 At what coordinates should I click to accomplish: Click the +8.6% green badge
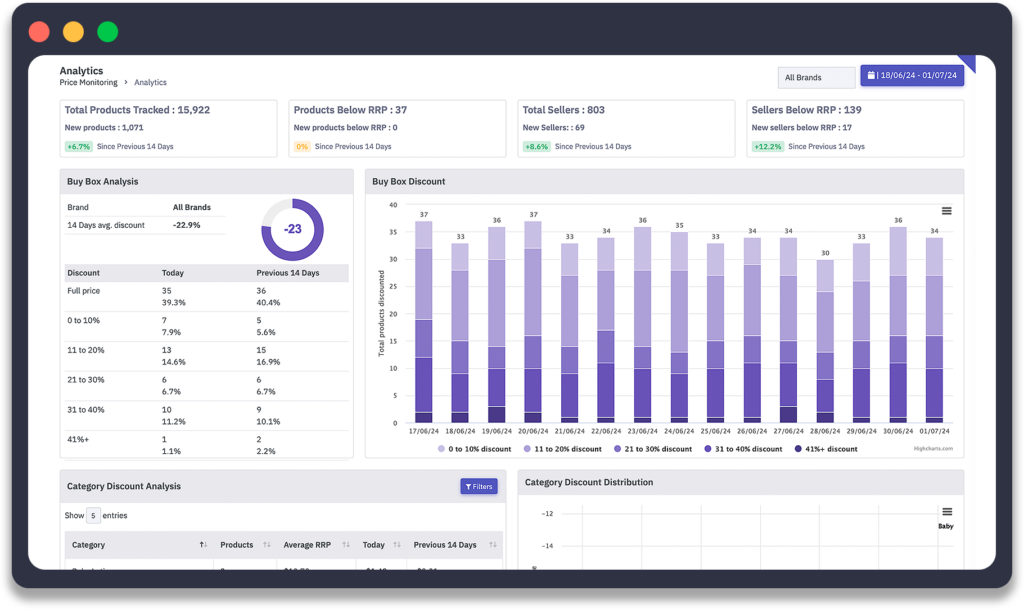tap(537, 146)
